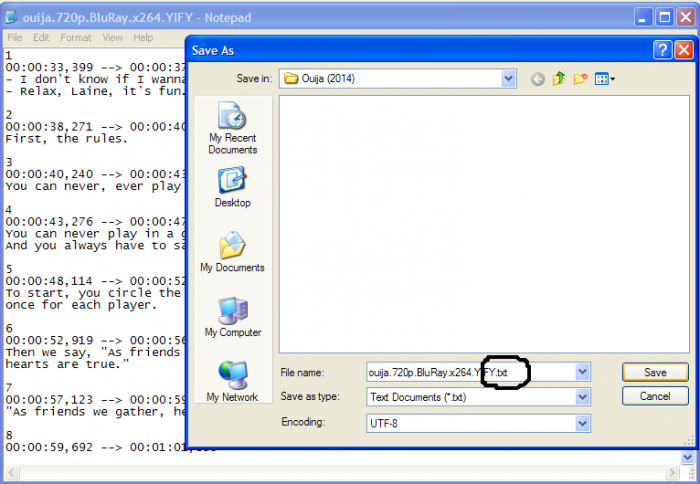Click subtitle line 'First, the rules.'
Screen dimensions: 700x484
click(67, 139)
